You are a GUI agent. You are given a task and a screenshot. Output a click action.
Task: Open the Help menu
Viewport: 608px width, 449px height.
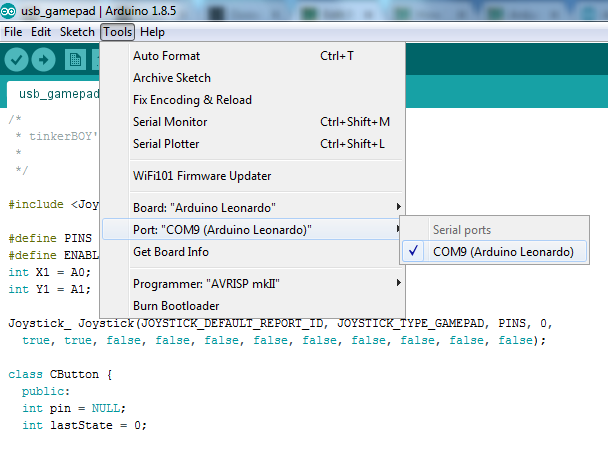click(x=152, y=32)
